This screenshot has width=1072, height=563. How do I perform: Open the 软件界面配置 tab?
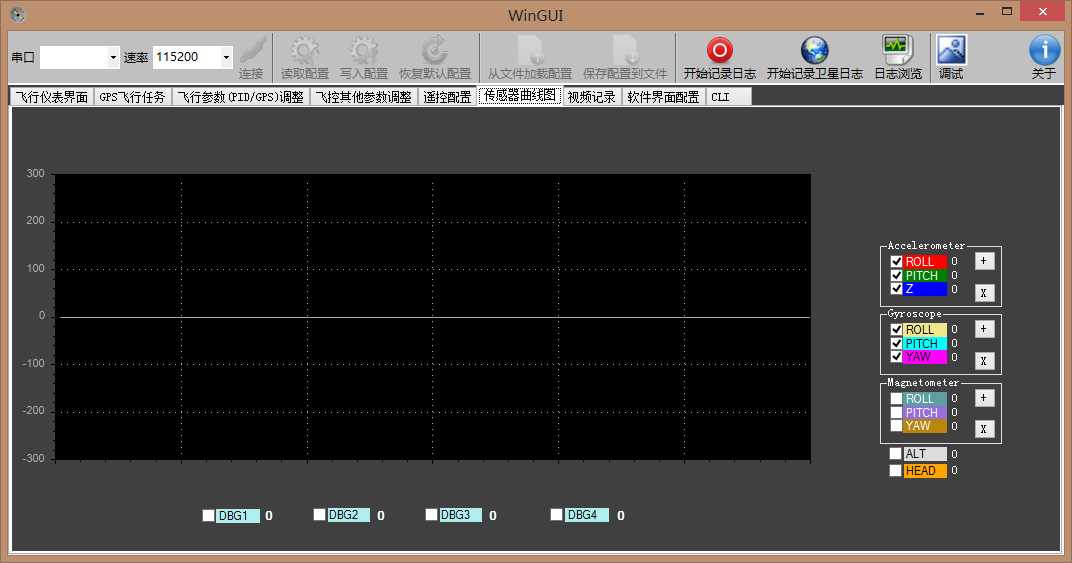point(663,97)
